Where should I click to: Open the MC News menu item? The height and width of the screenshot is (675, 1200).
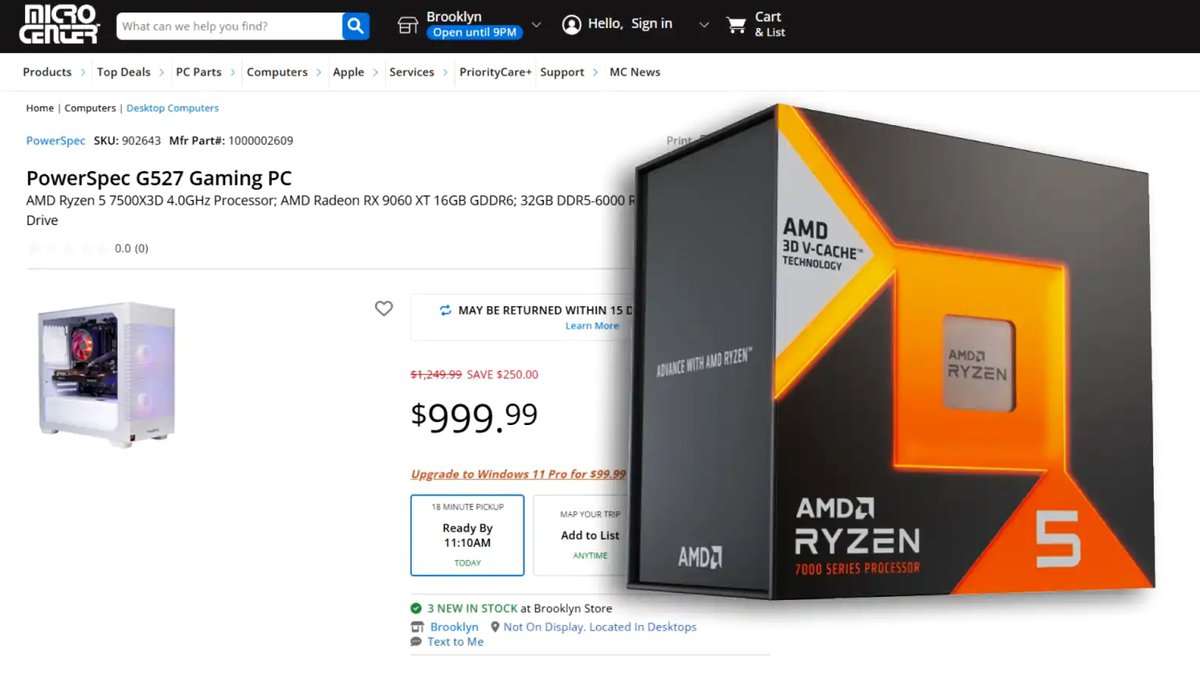[635, 72]
